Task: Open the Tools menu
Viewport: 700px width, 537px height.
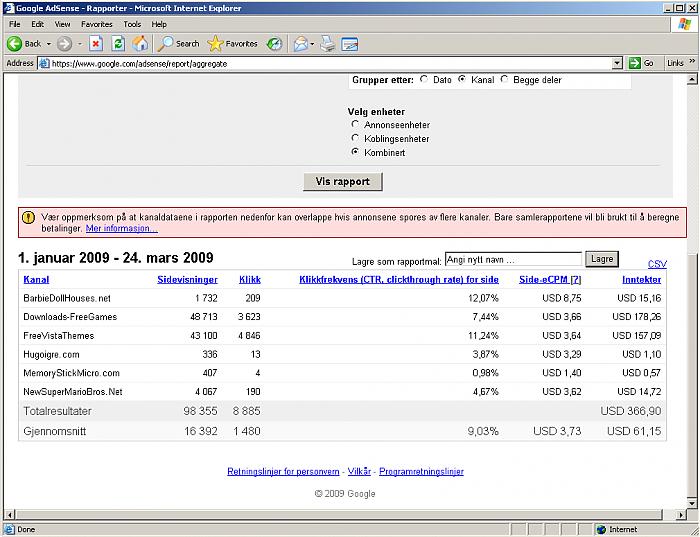Action: (x=132, y=24)
